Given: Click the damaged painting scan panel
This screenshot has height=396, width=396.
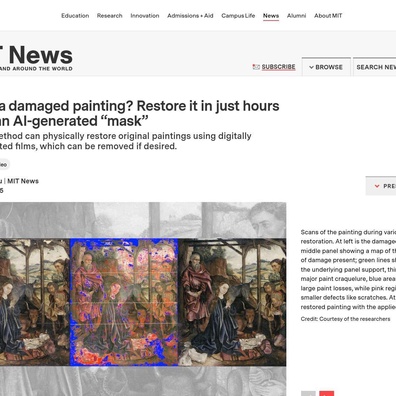Looking at the screenshot, I should pos(35,302).
